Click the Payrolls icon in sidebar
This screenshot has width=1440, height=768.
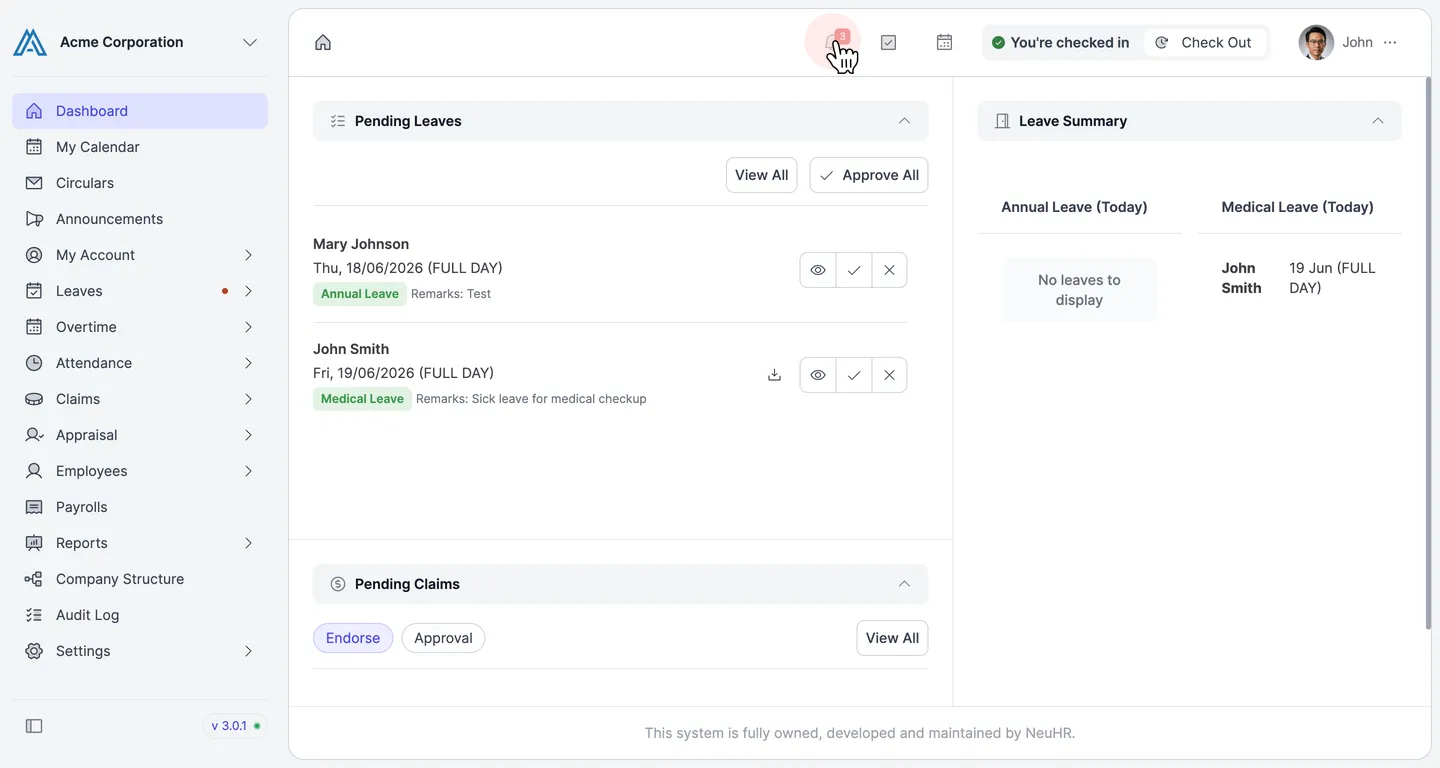click(34, 507)
